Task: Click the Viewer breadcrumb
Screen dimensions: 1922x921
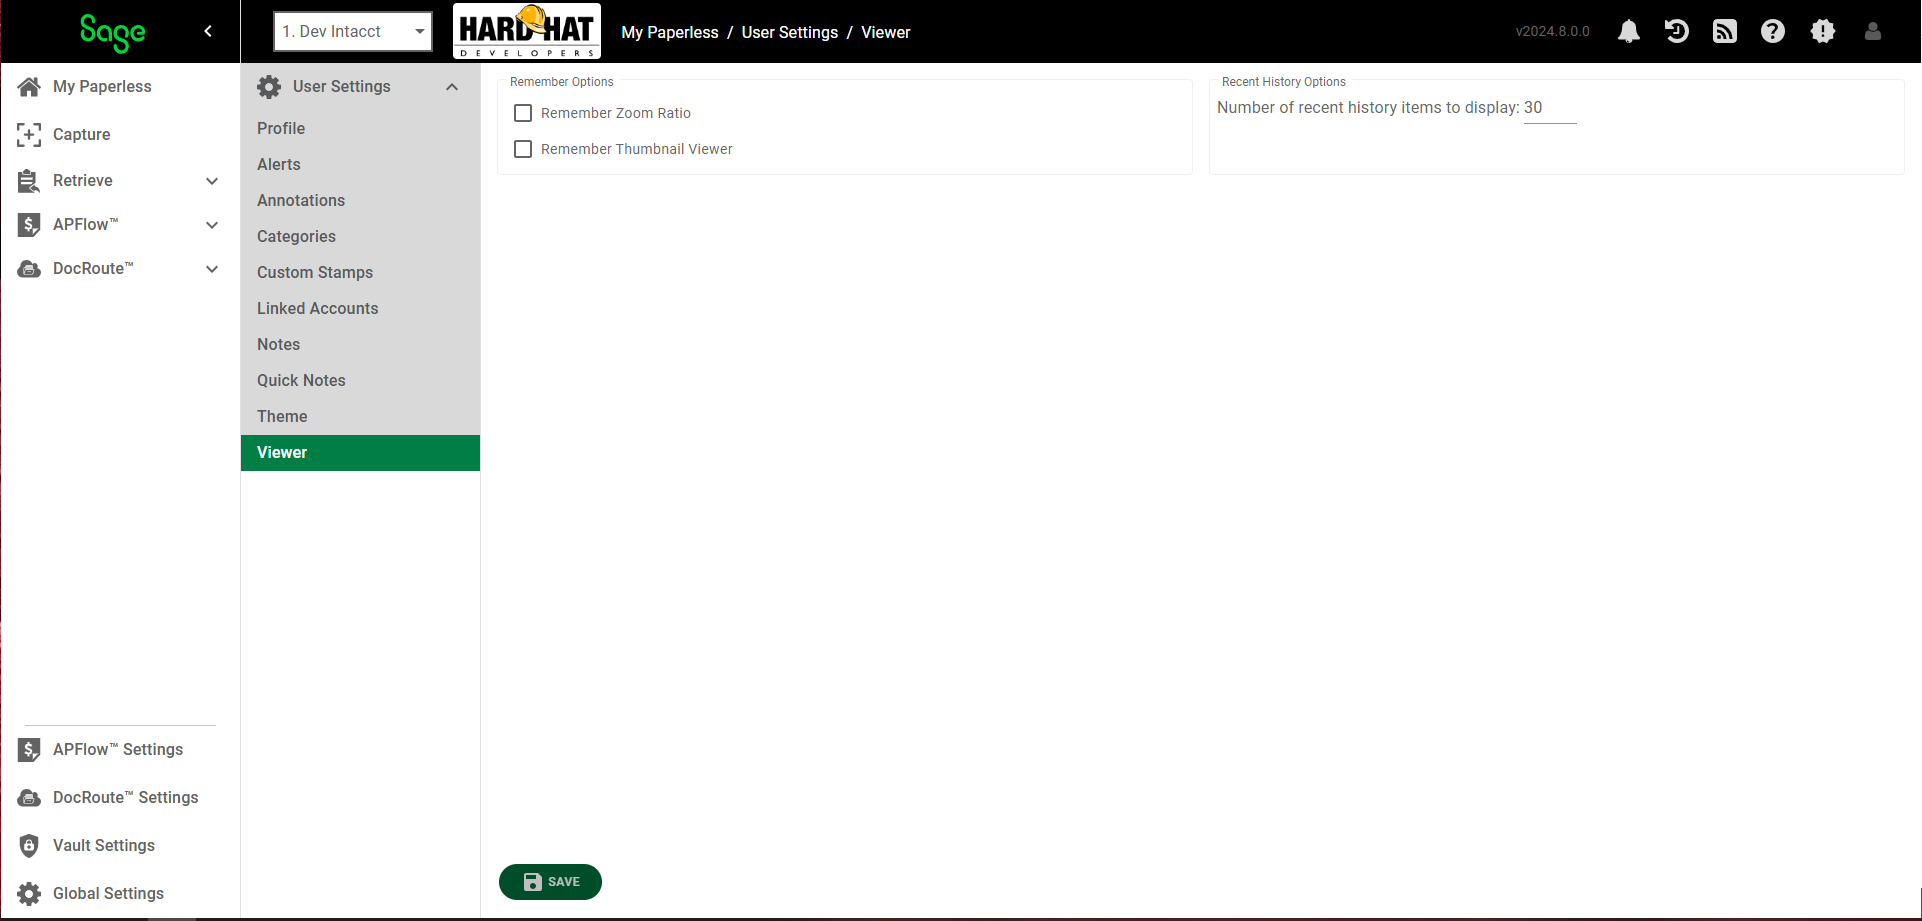Action: [x=886, y=32]
